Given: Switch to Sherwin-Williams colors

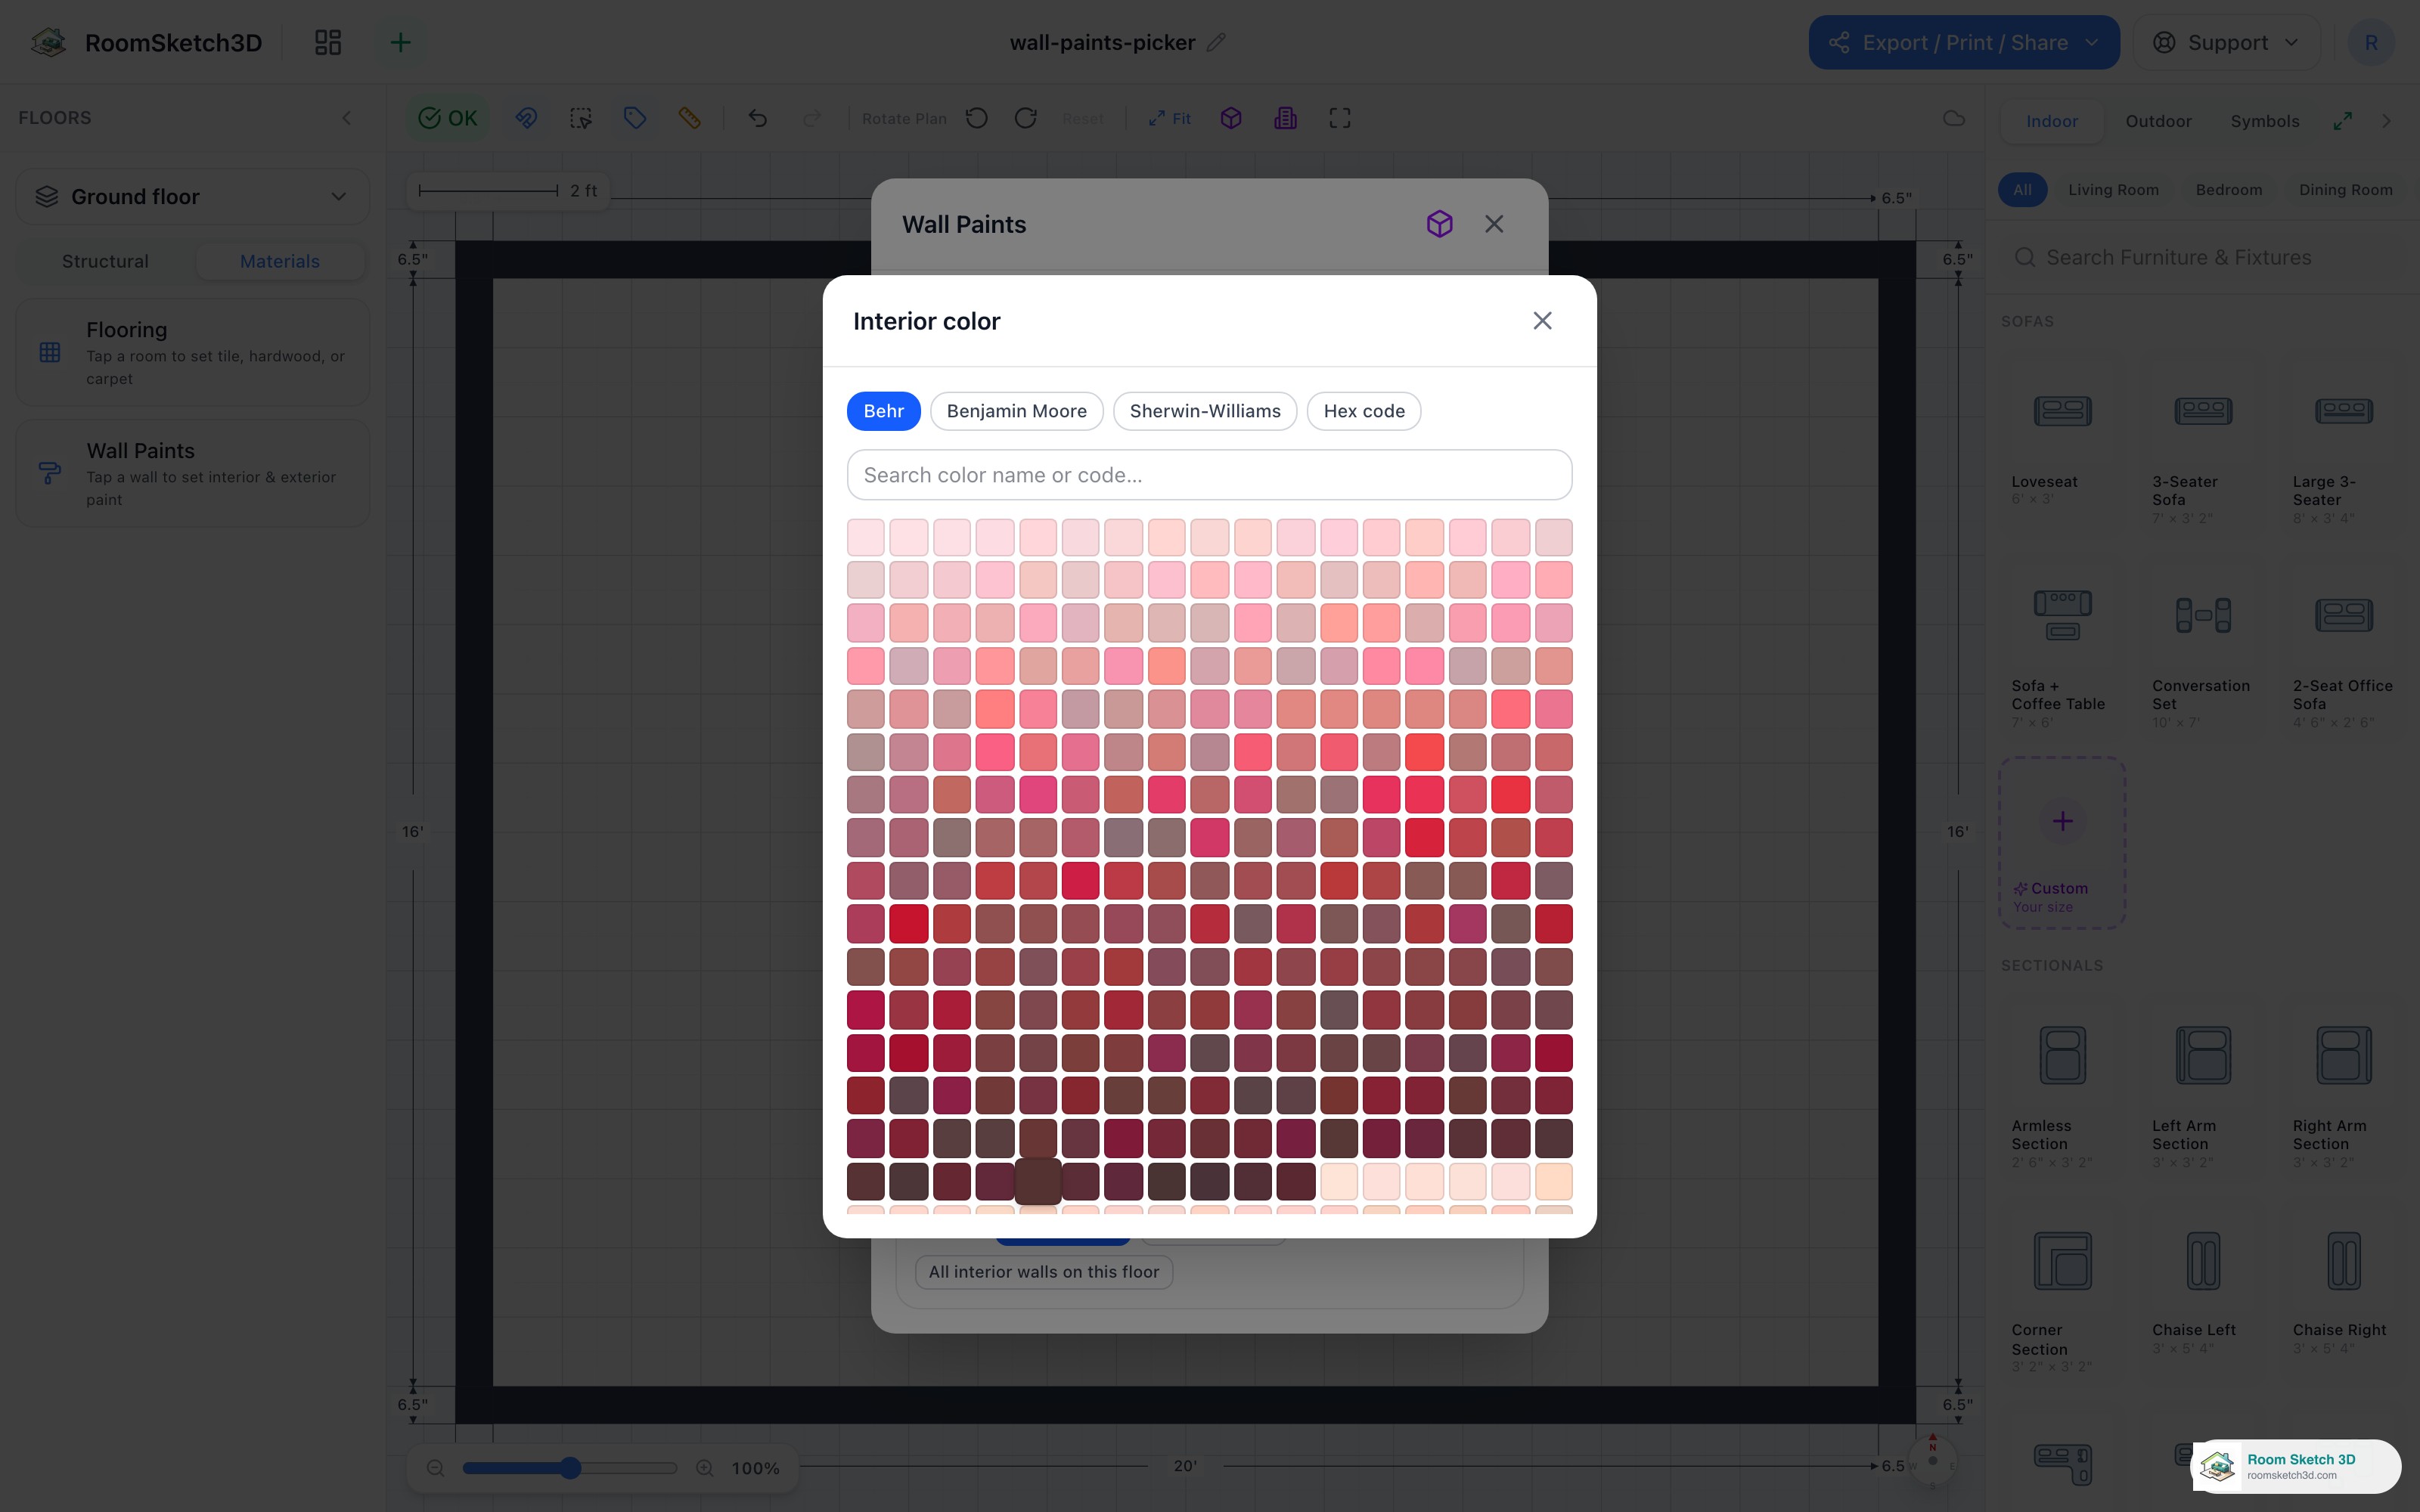Looking at the screenshot, I should pyautogui.click(x=1204, y=411).
